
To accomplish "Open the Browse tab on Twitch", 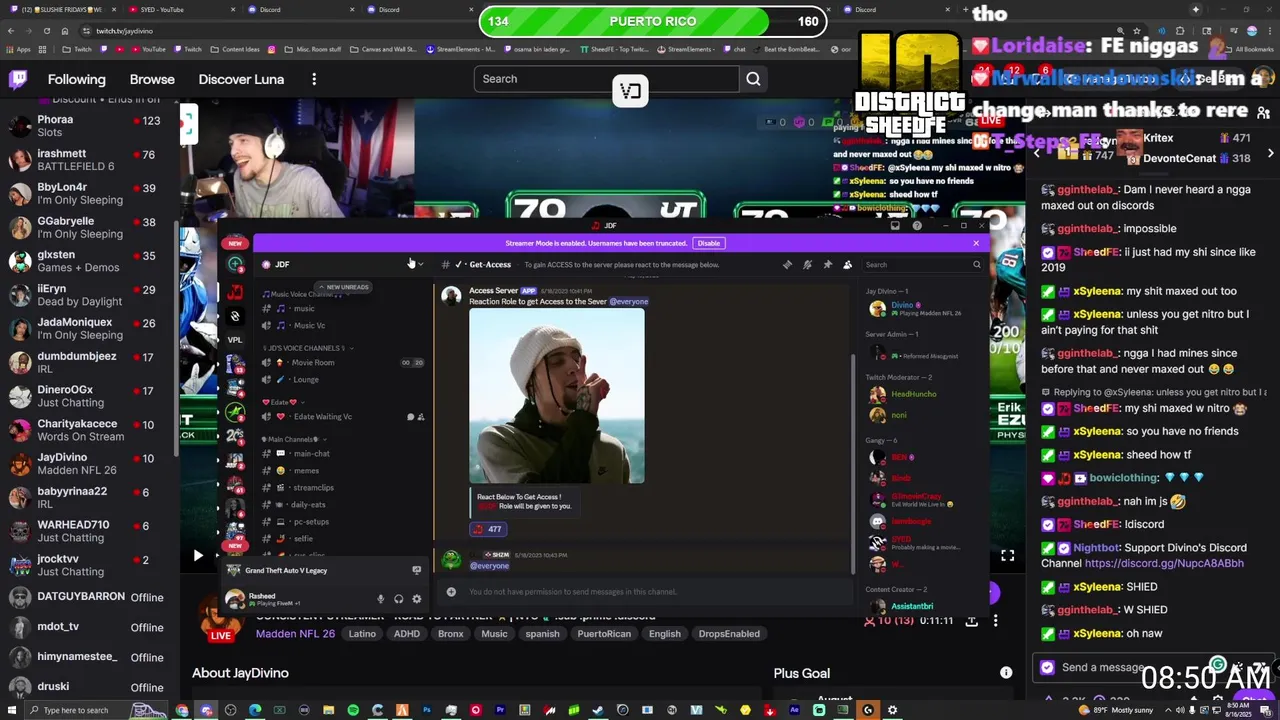I will [152, 79].
